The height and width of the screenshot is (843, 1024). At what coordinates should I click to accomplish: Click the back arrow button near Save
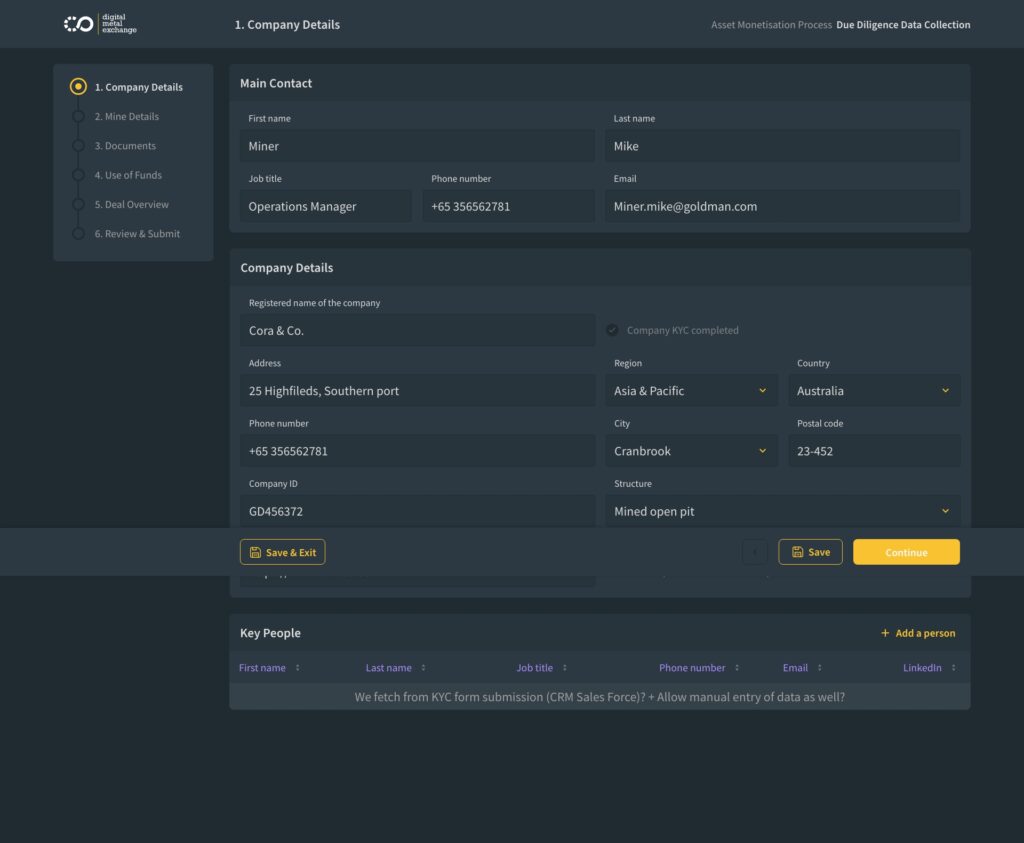point(755,552)
